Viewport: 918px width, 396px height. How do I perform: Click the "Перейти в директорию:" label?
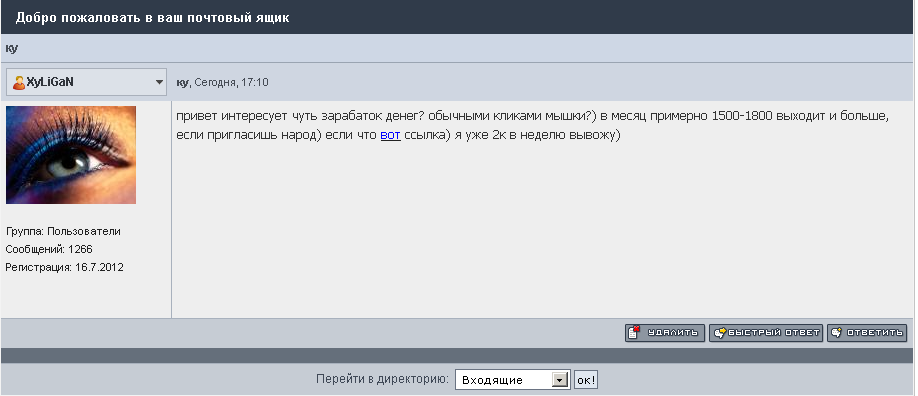pyautogui.click(x=382, y=379)
